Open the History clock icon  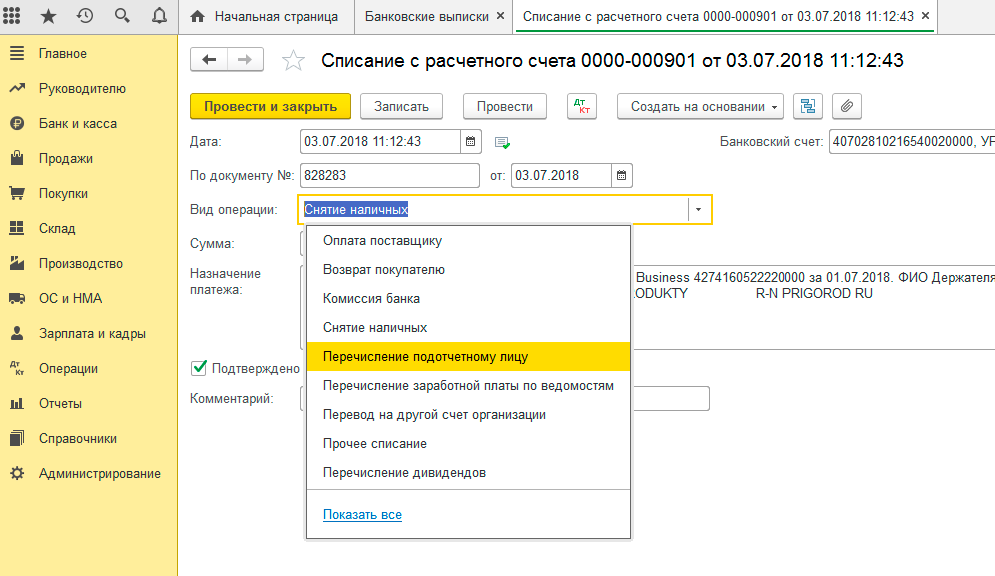[x=85, y=16]
